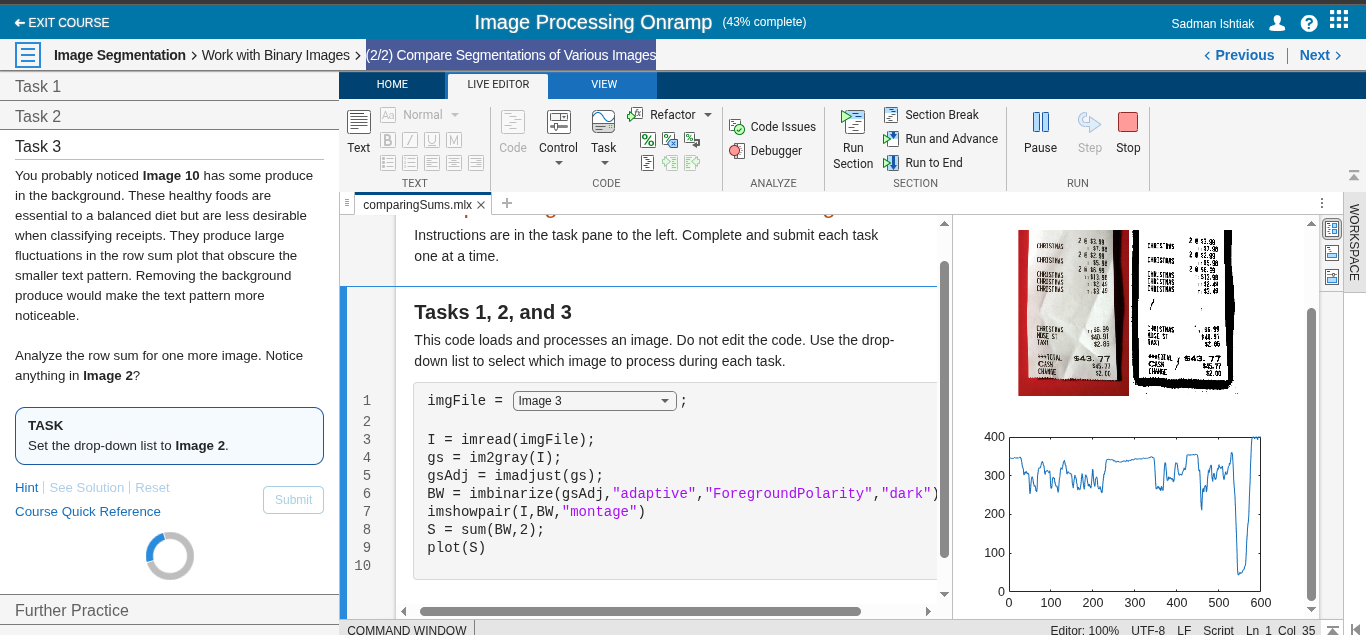Pause the running script
Image resolution: width=1366 pixels, height=635 pixels.
coord(1040,123)
